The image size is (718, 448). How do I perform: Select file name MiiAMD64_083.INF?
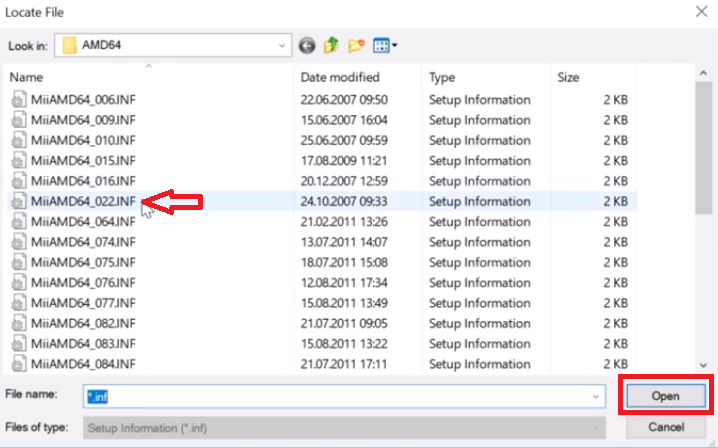click(83, 343)
